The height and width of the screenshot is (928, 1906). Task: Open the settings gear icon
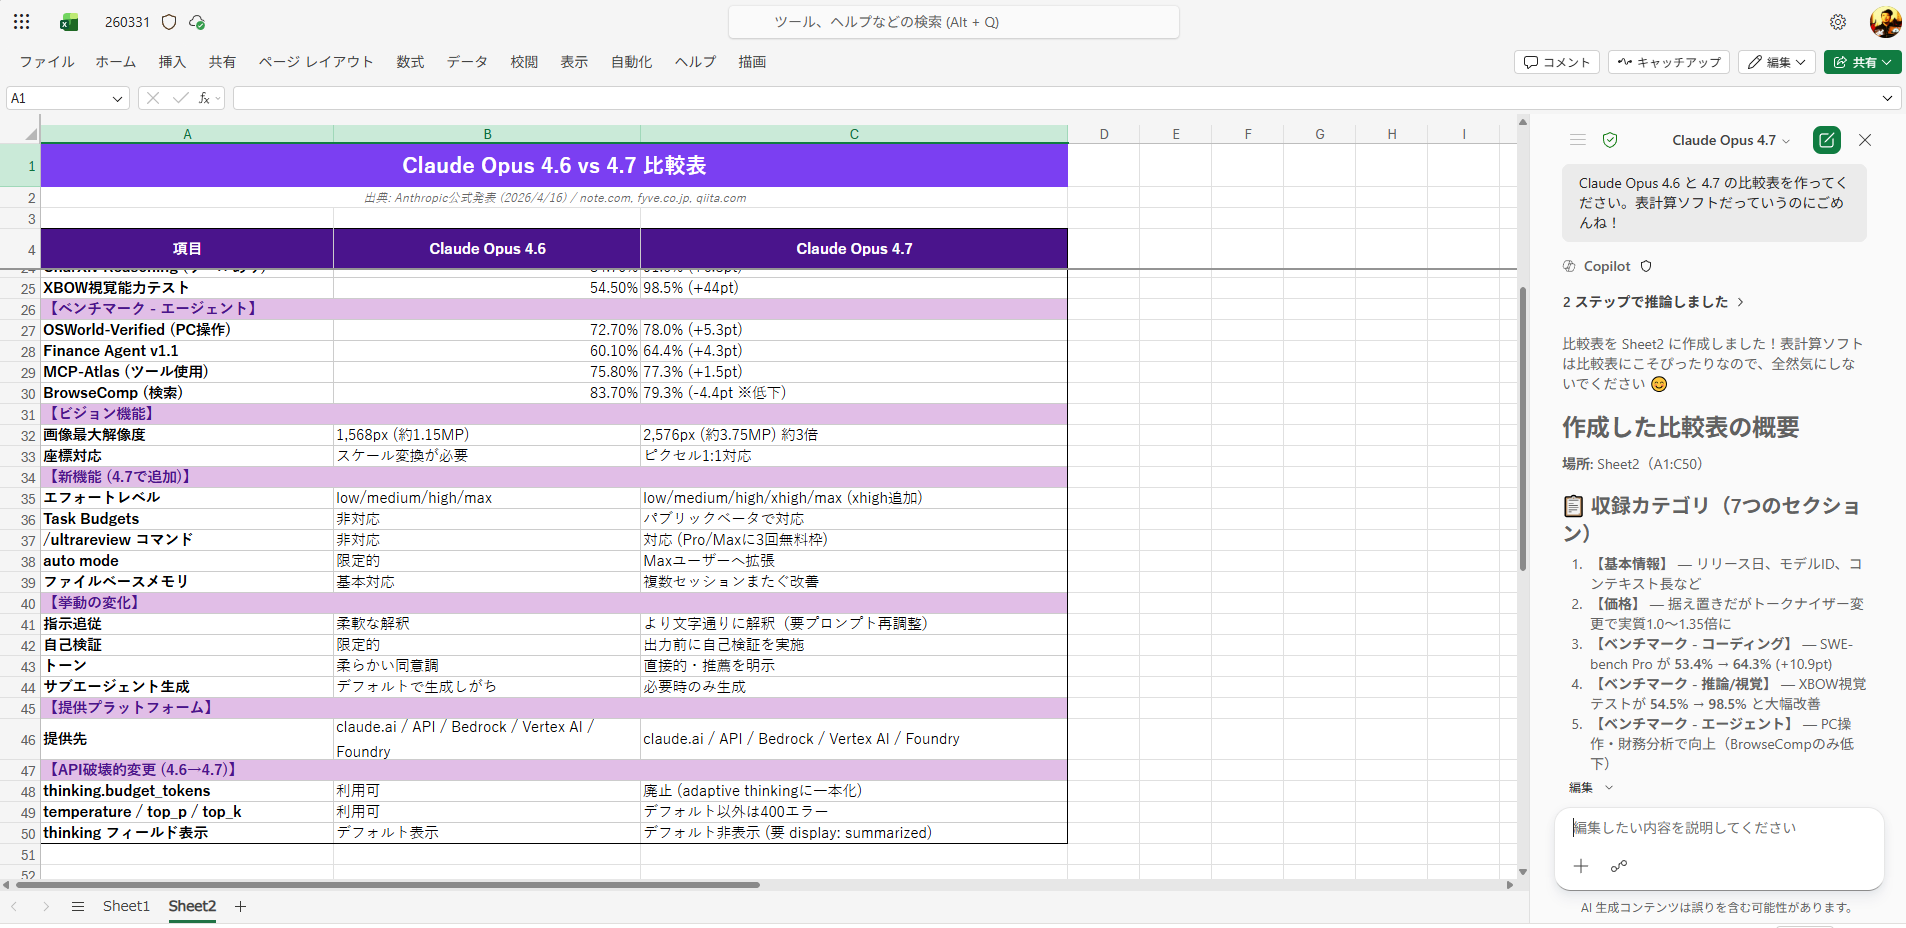tap(1838, 22)
